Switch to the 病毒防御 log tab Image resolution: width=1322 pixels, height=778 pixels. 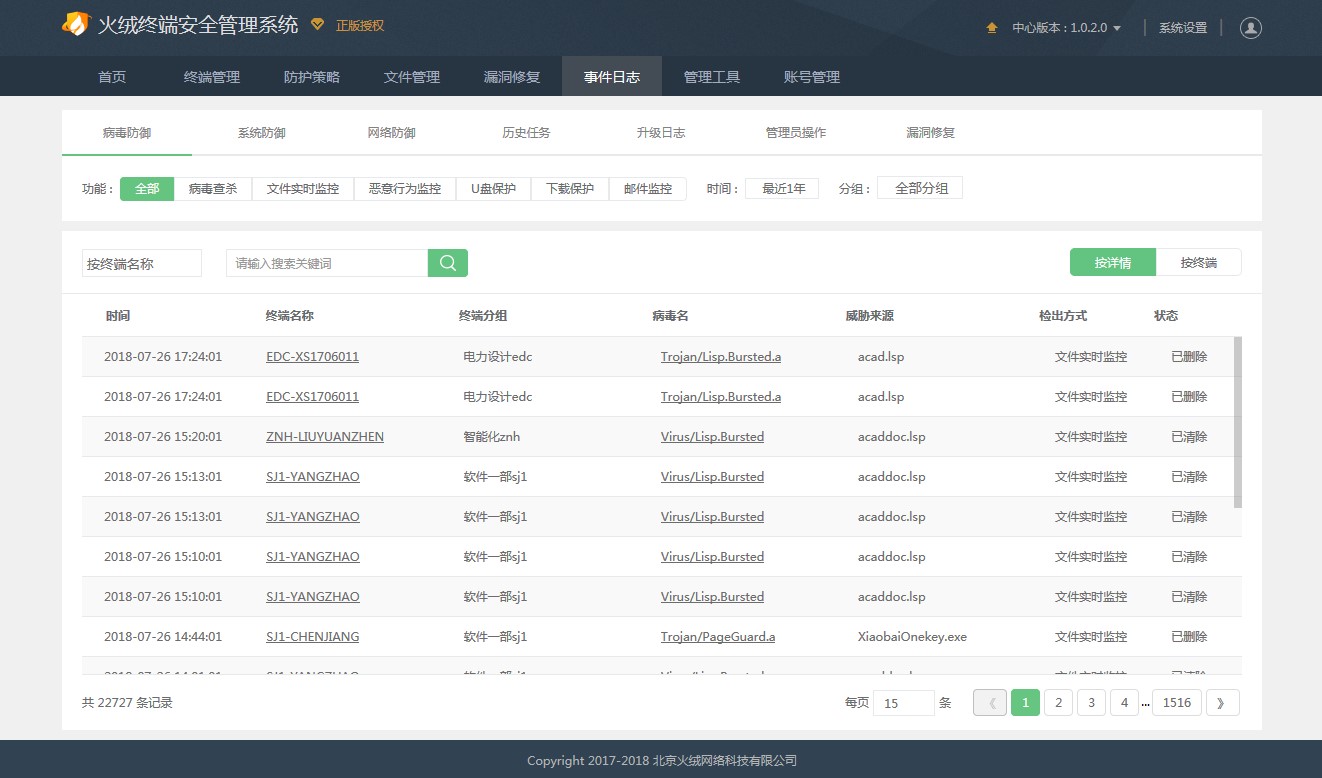[x=127, y=133]
